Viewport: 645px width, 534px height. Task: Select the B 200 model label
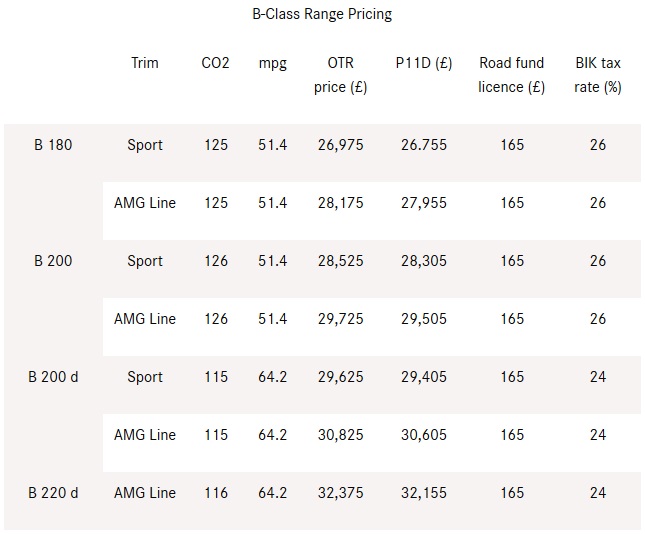coord(53,261)
